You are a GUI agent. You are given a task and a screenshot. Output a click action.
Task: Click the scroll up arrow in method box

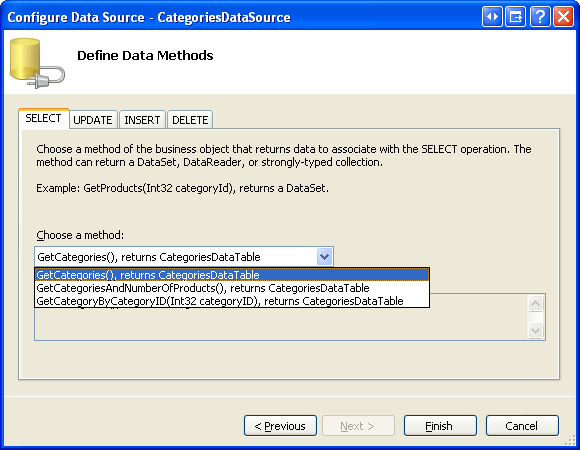click(x=536, y=304)
